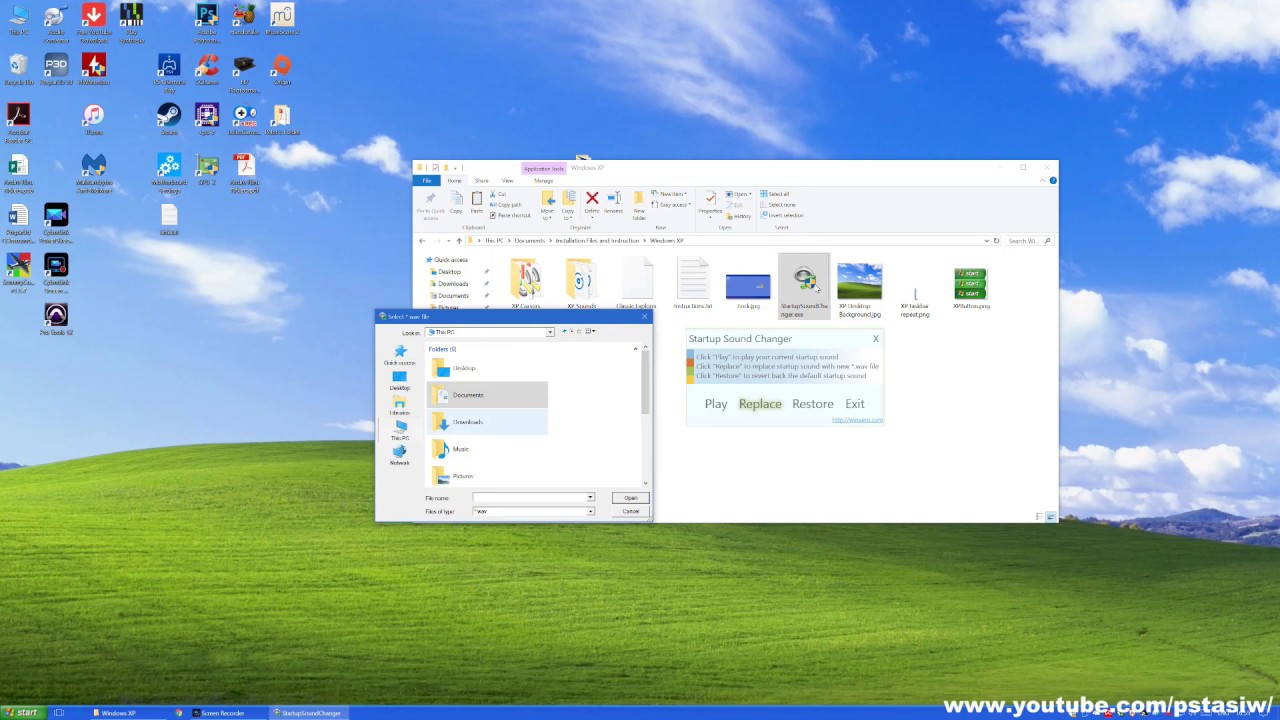Select the Documents folder in dialog list
The image size is (1280, 720).
(487, 395)
